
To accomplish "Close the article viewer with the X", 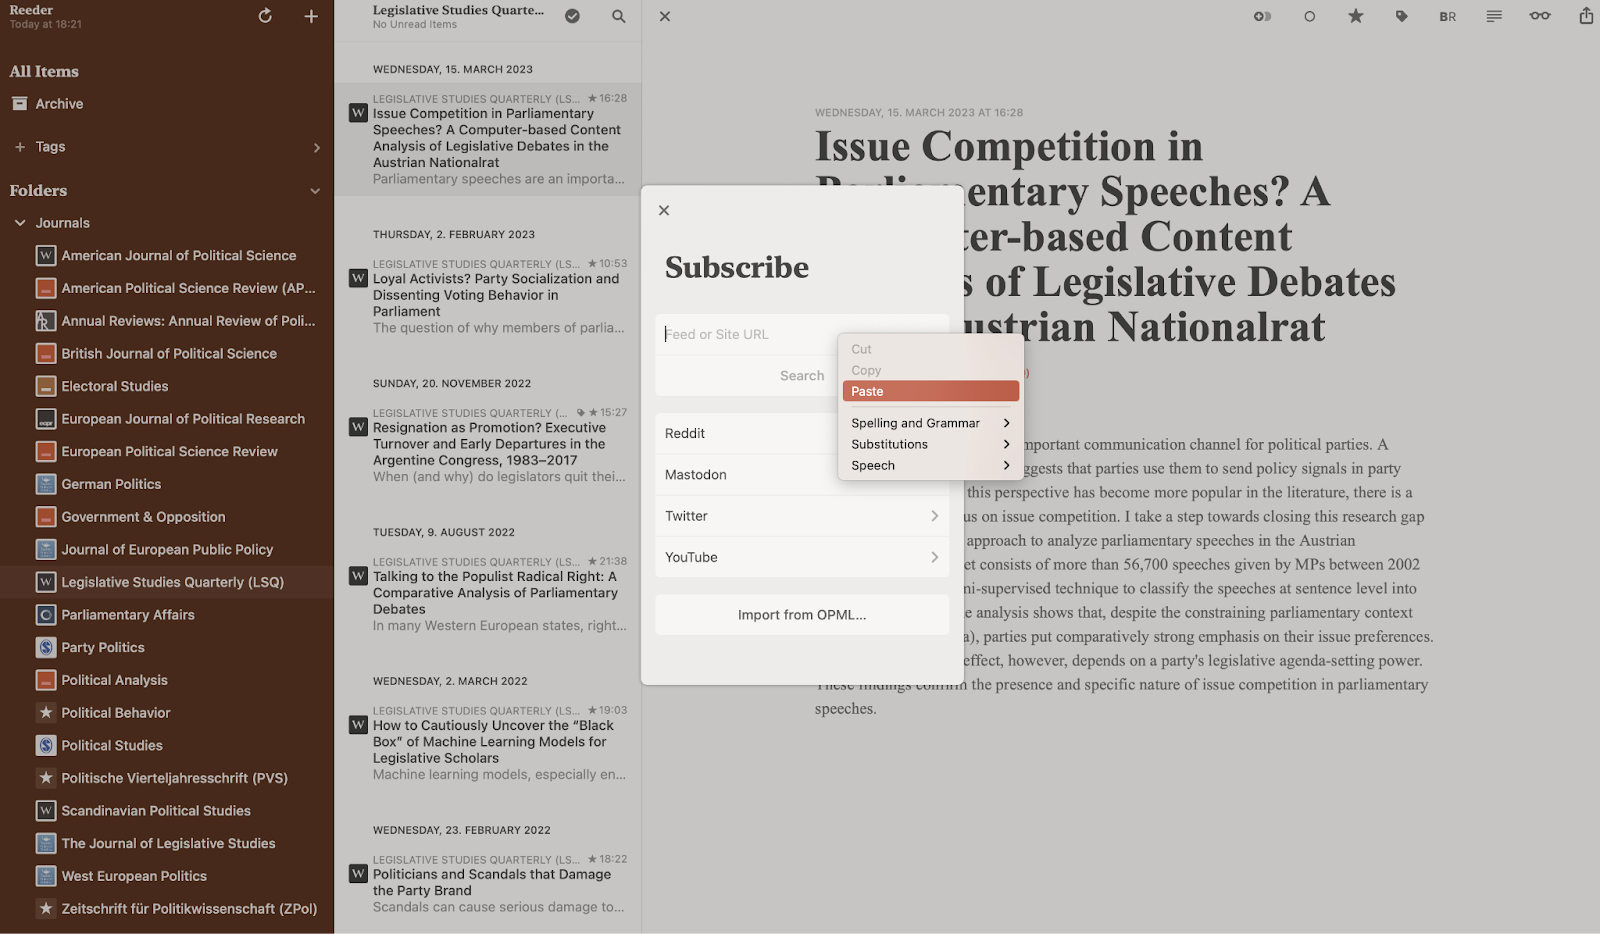I will click(x=665, y=17).
